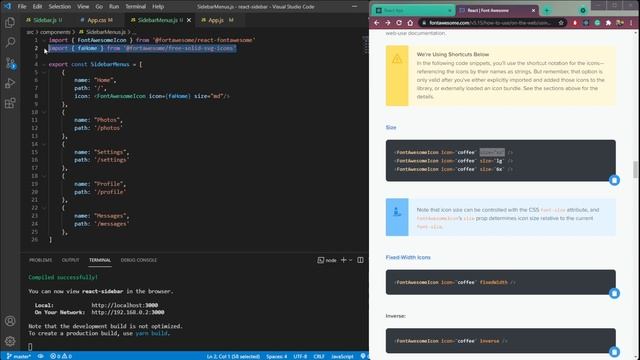Open the browser extensions puzzle icon

click(609, 23)
